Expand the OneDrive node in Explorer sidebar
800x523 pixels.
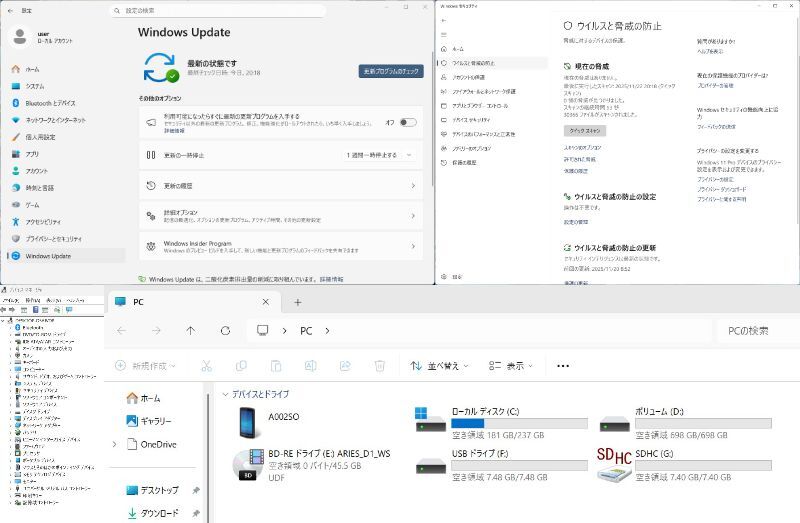(114, 444)
